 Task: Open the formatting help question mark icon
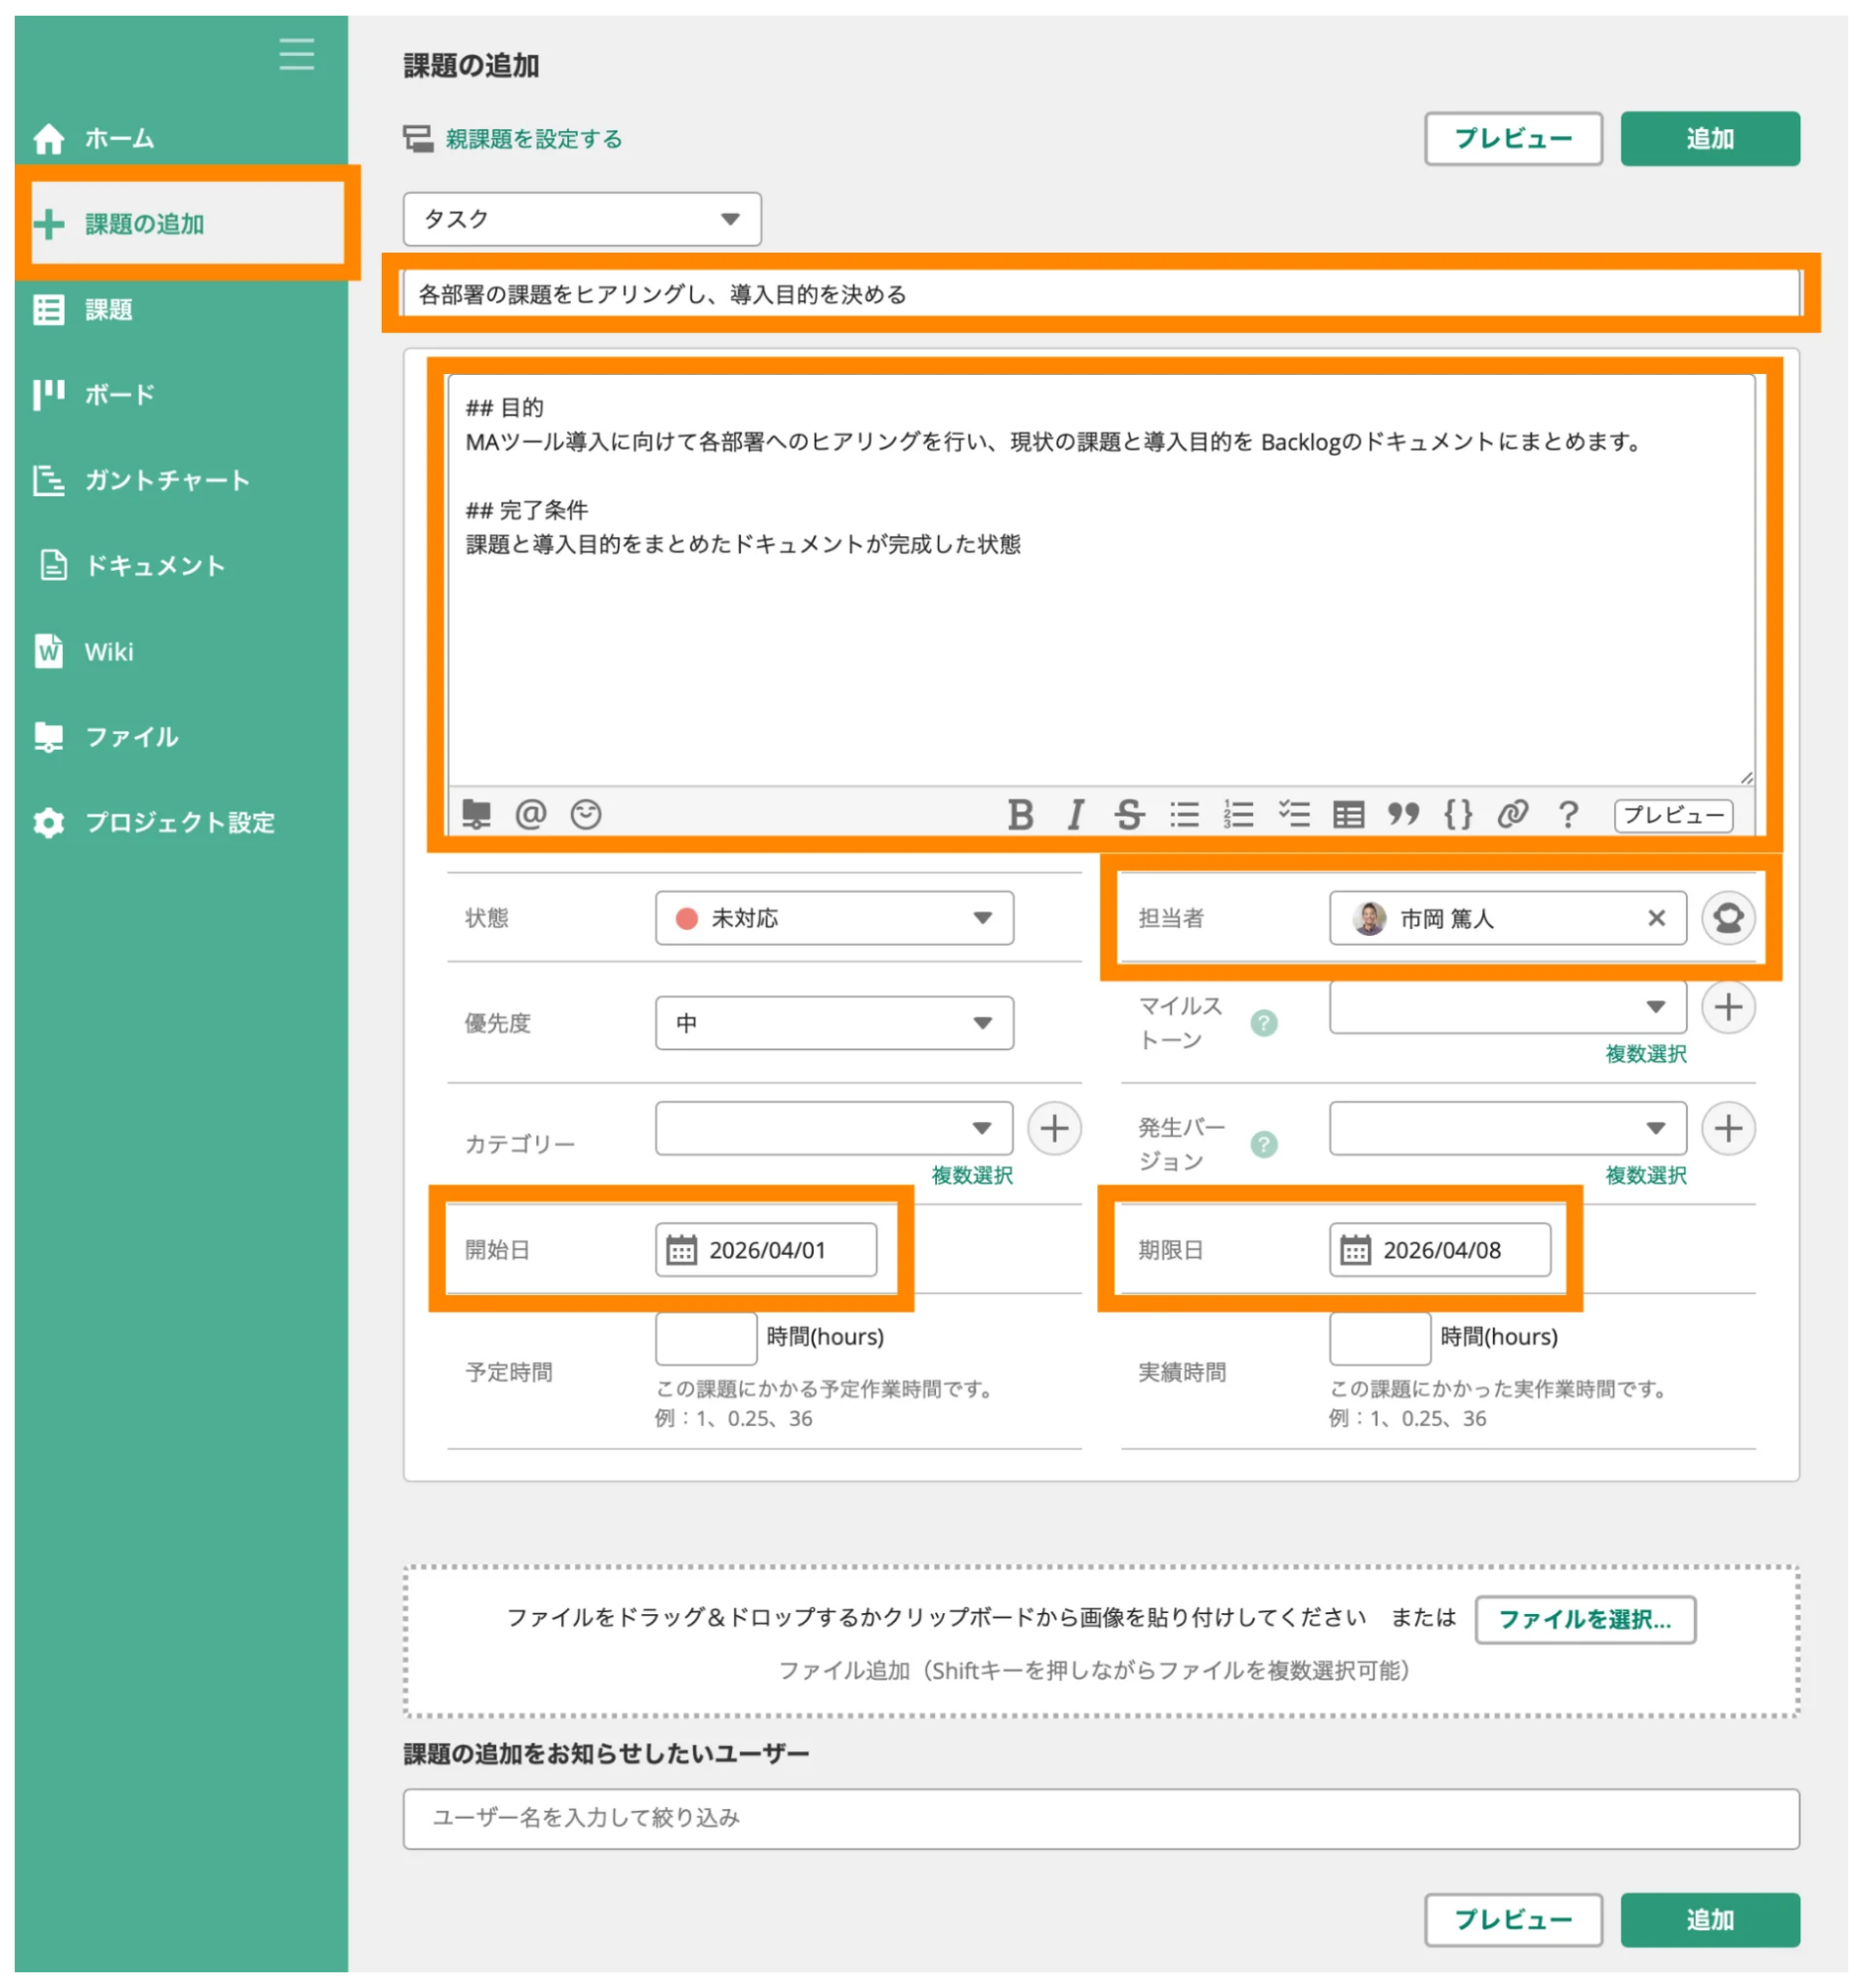coord(1569,815)
